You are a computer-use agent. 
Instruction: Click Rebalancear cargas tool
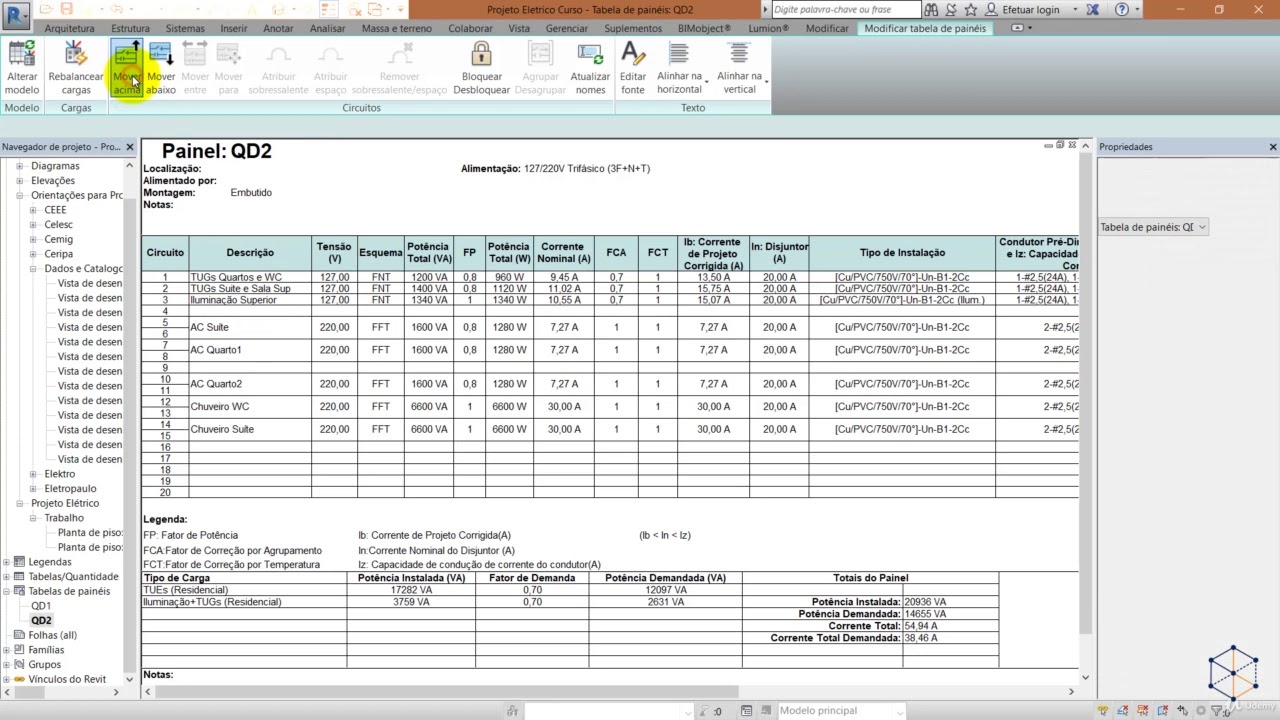(x=76, y=68)
